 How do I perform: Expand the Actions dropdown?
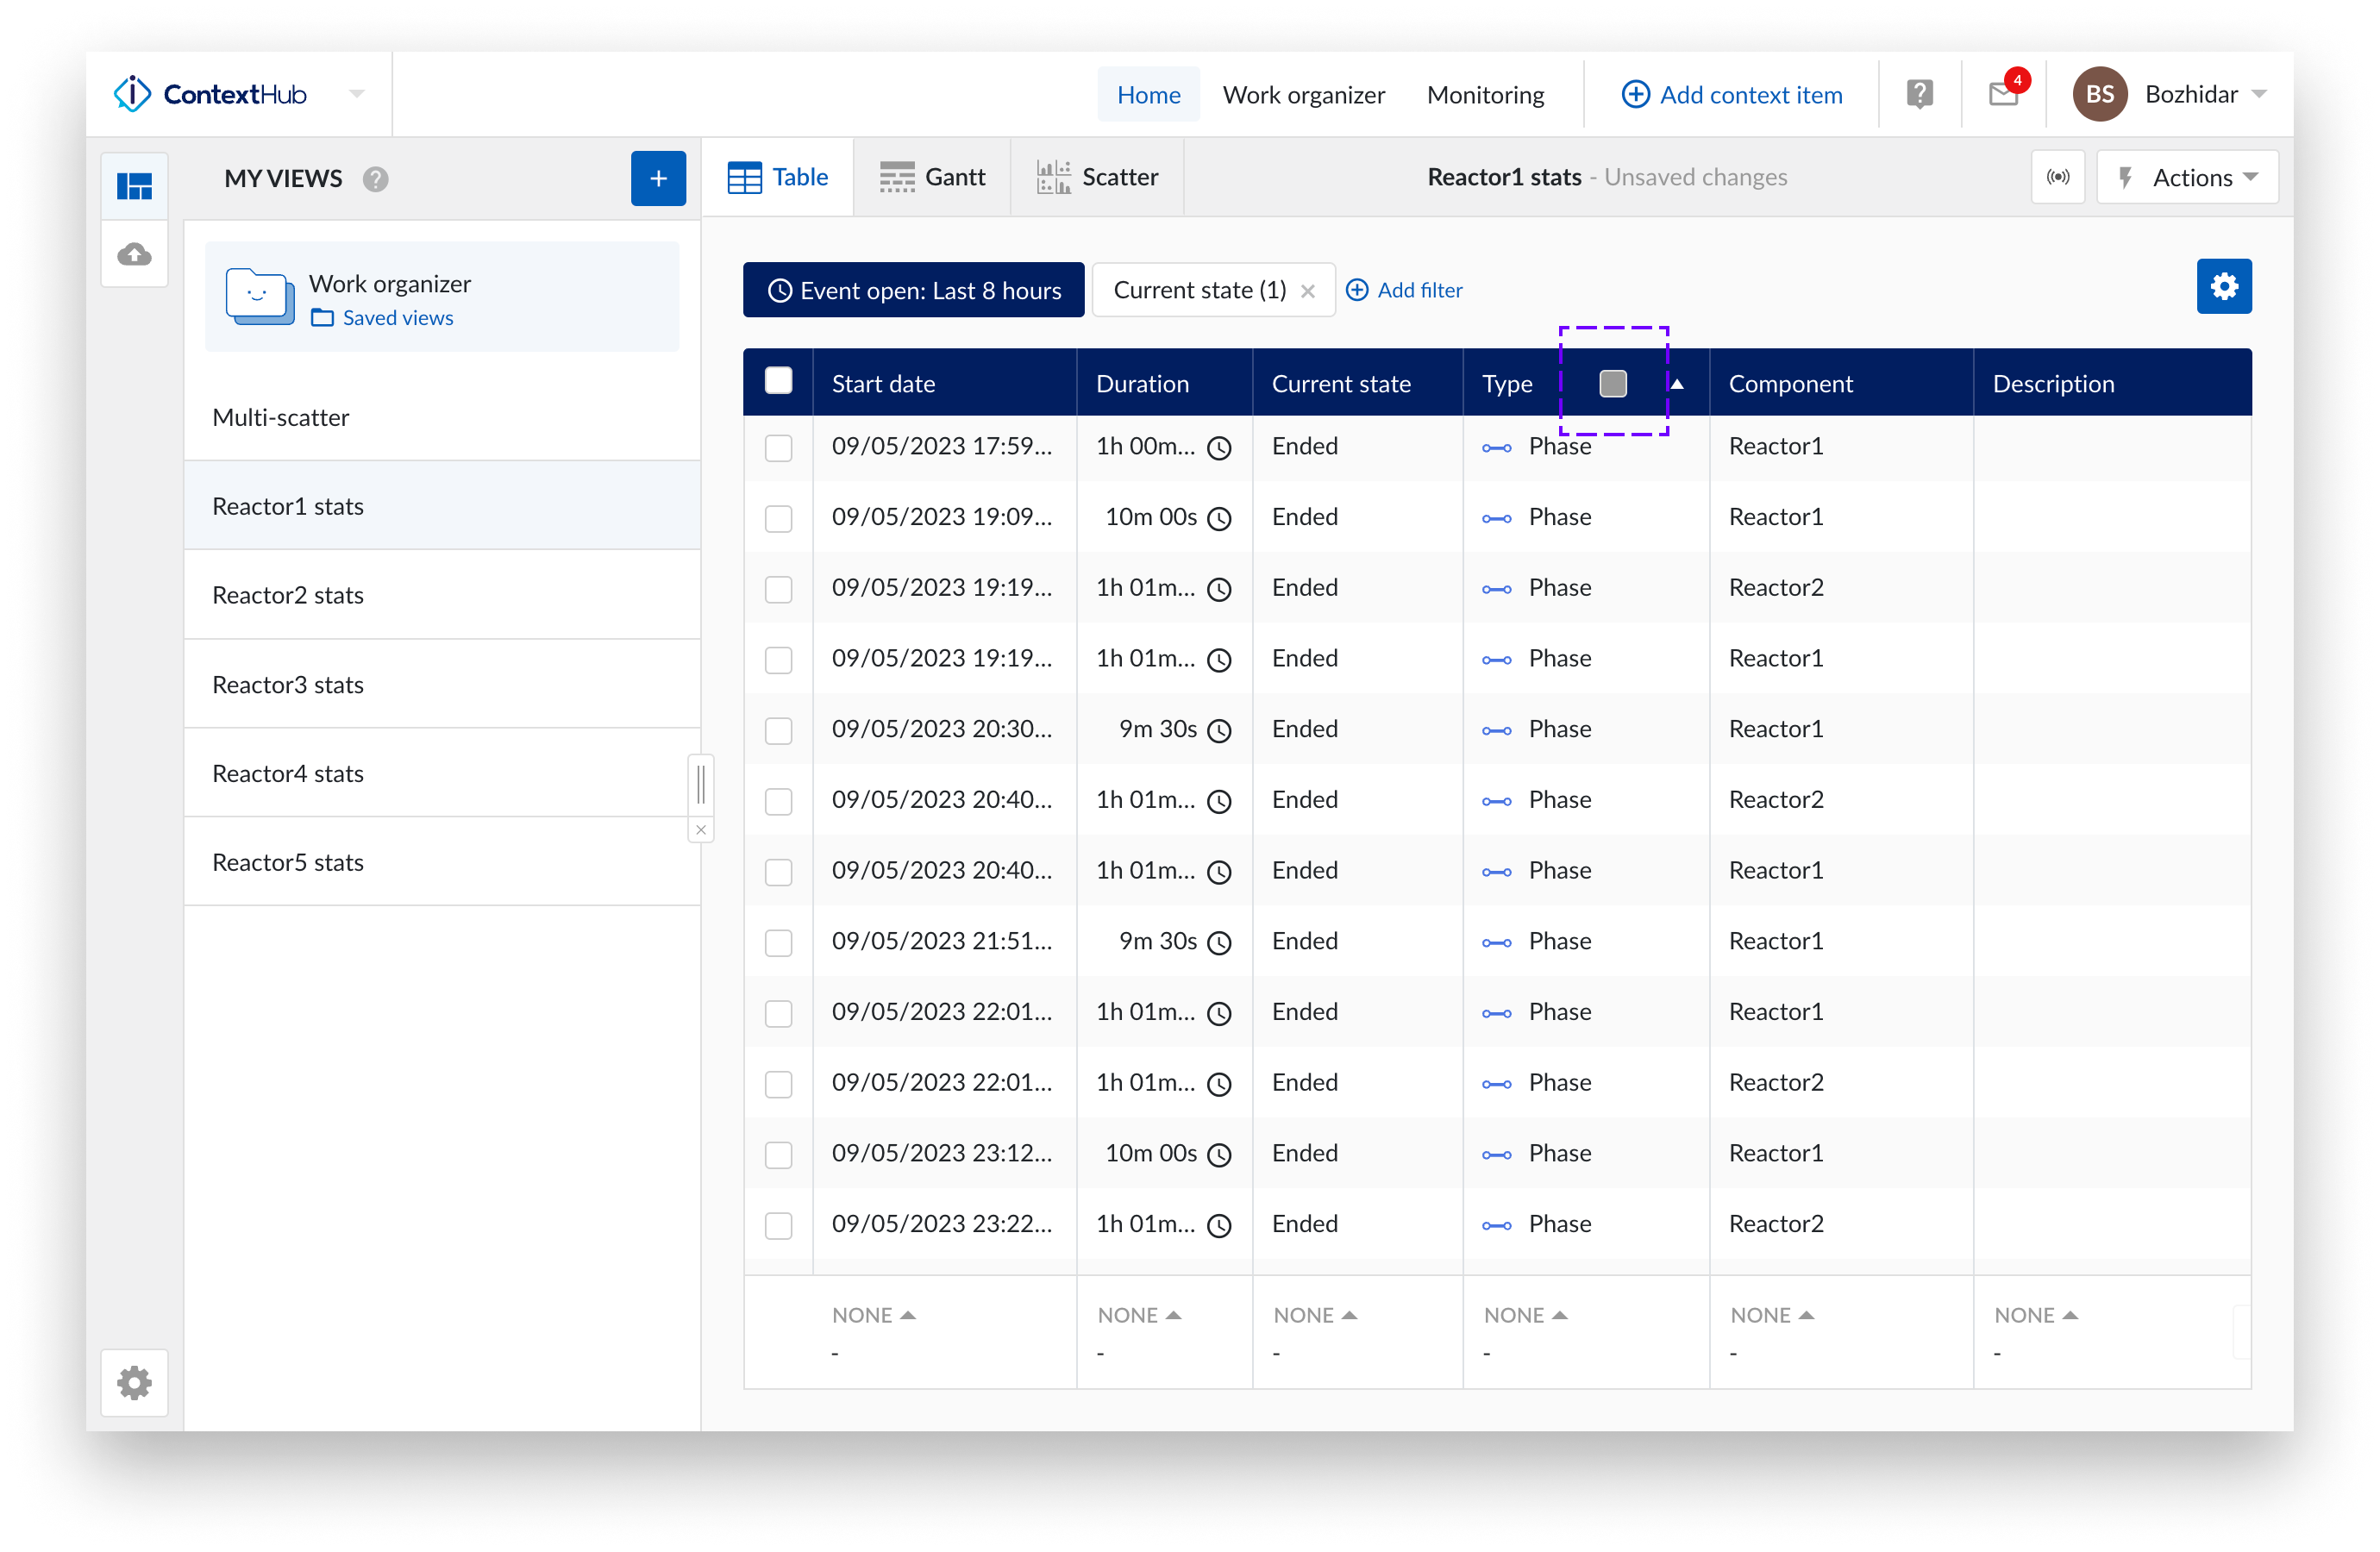coord(2188,177)
